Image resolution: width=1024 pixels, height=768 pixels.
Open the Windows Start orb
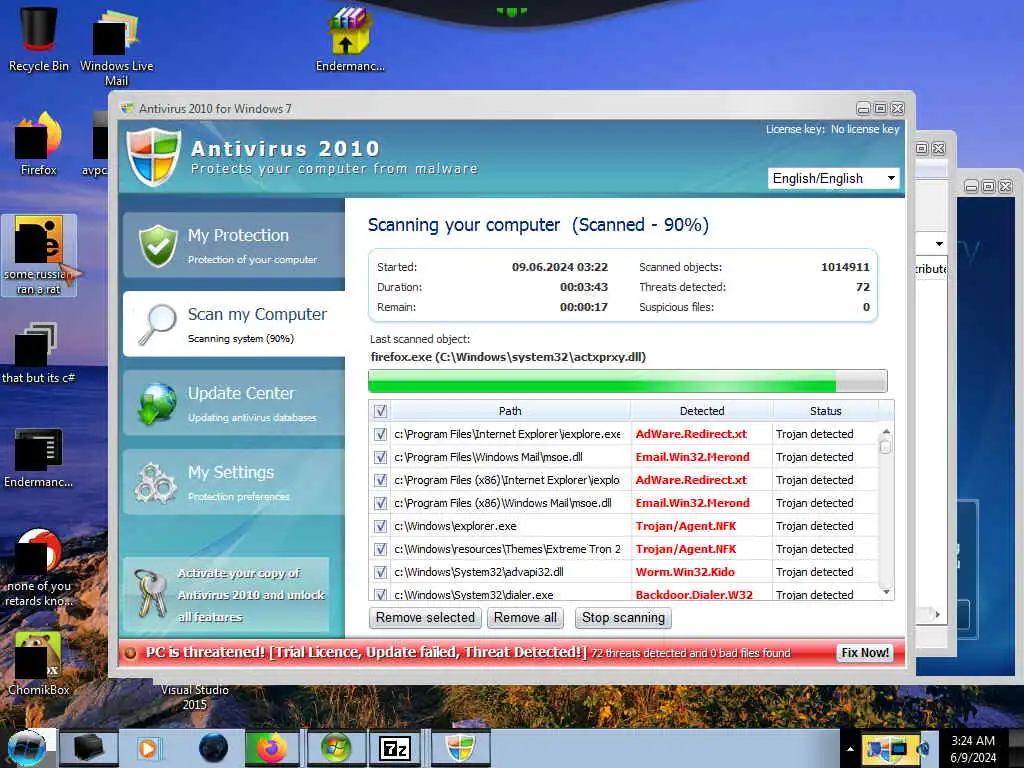27,748
